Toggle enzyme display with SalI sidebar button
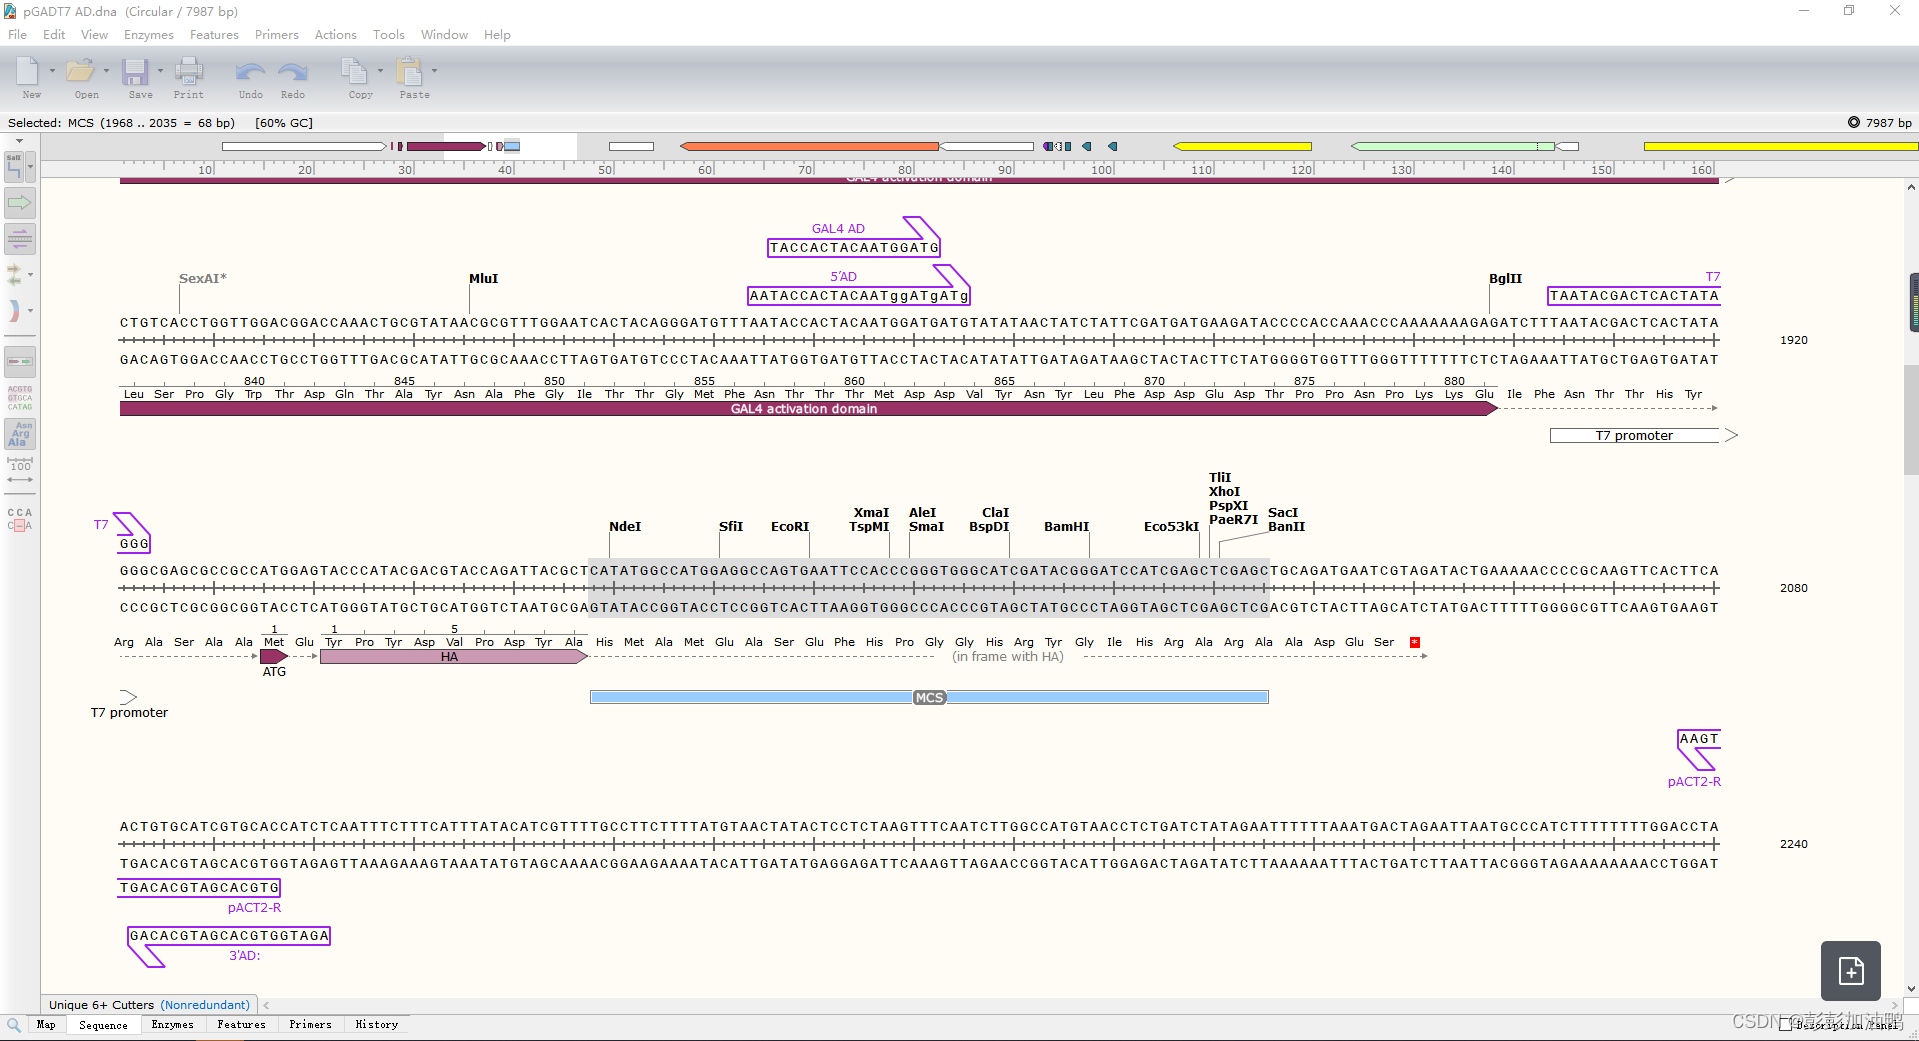Image resolution: width=1919 pixels, height=1041 pixels. point(15,166)
